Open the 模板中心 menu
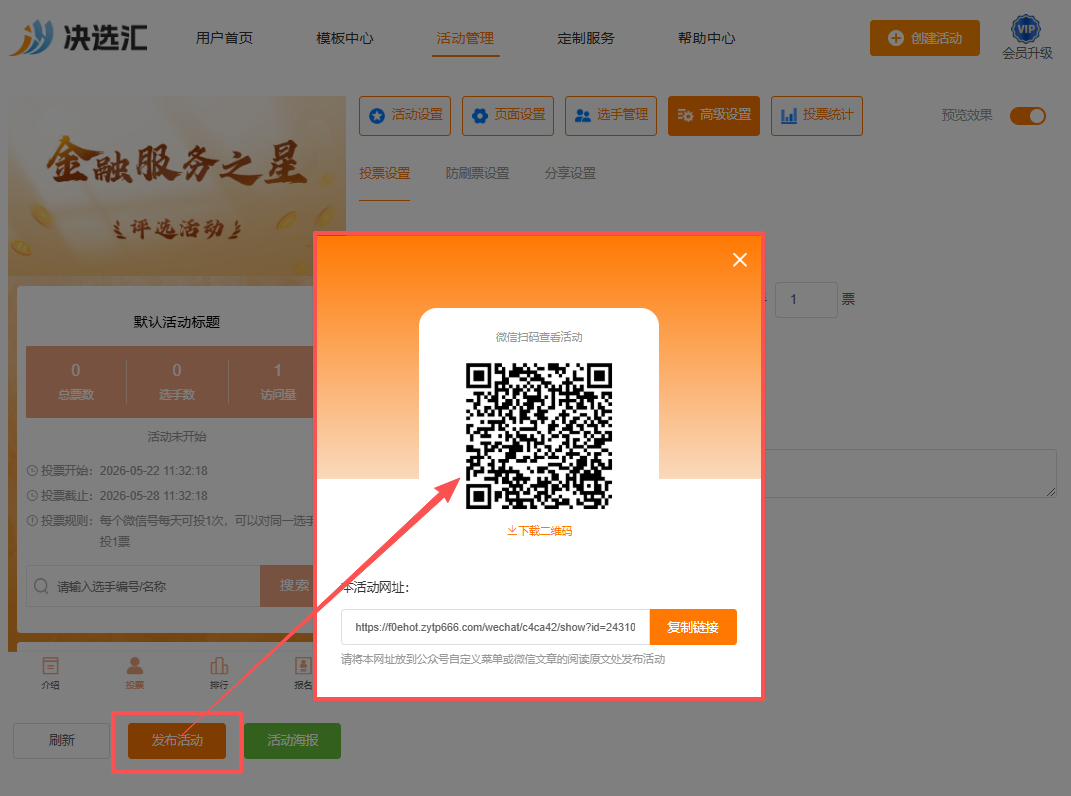Viewport: 1071px width, 796px height. [344, 38]
